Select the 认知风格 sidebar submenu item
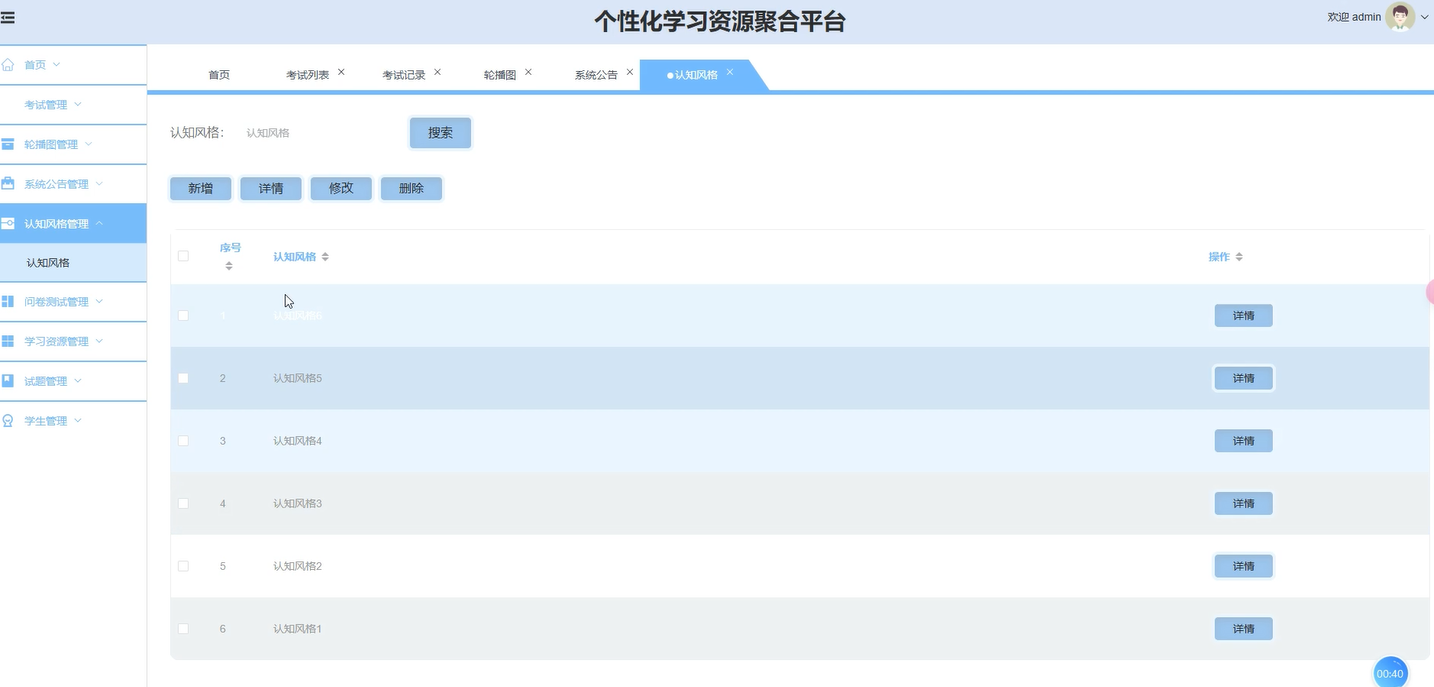The image size is (1434, 687). click(x=73, y=263)
